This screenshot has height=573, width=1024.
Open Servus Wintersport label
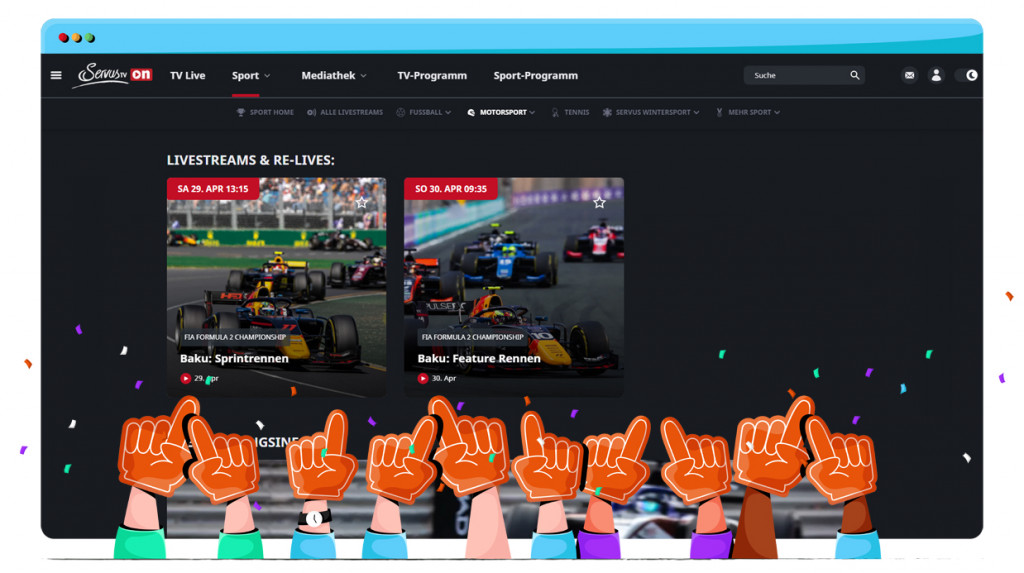pyautogui.click(x=653, y=112)
